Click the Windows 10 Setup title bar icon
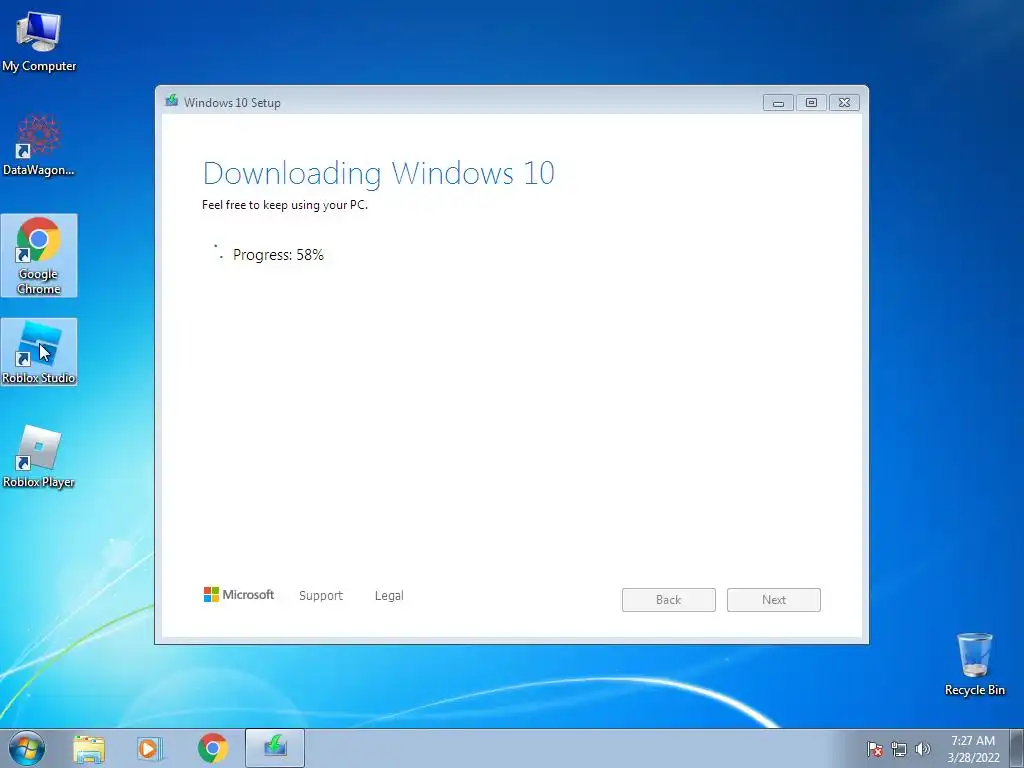 [x=172, y=101]
